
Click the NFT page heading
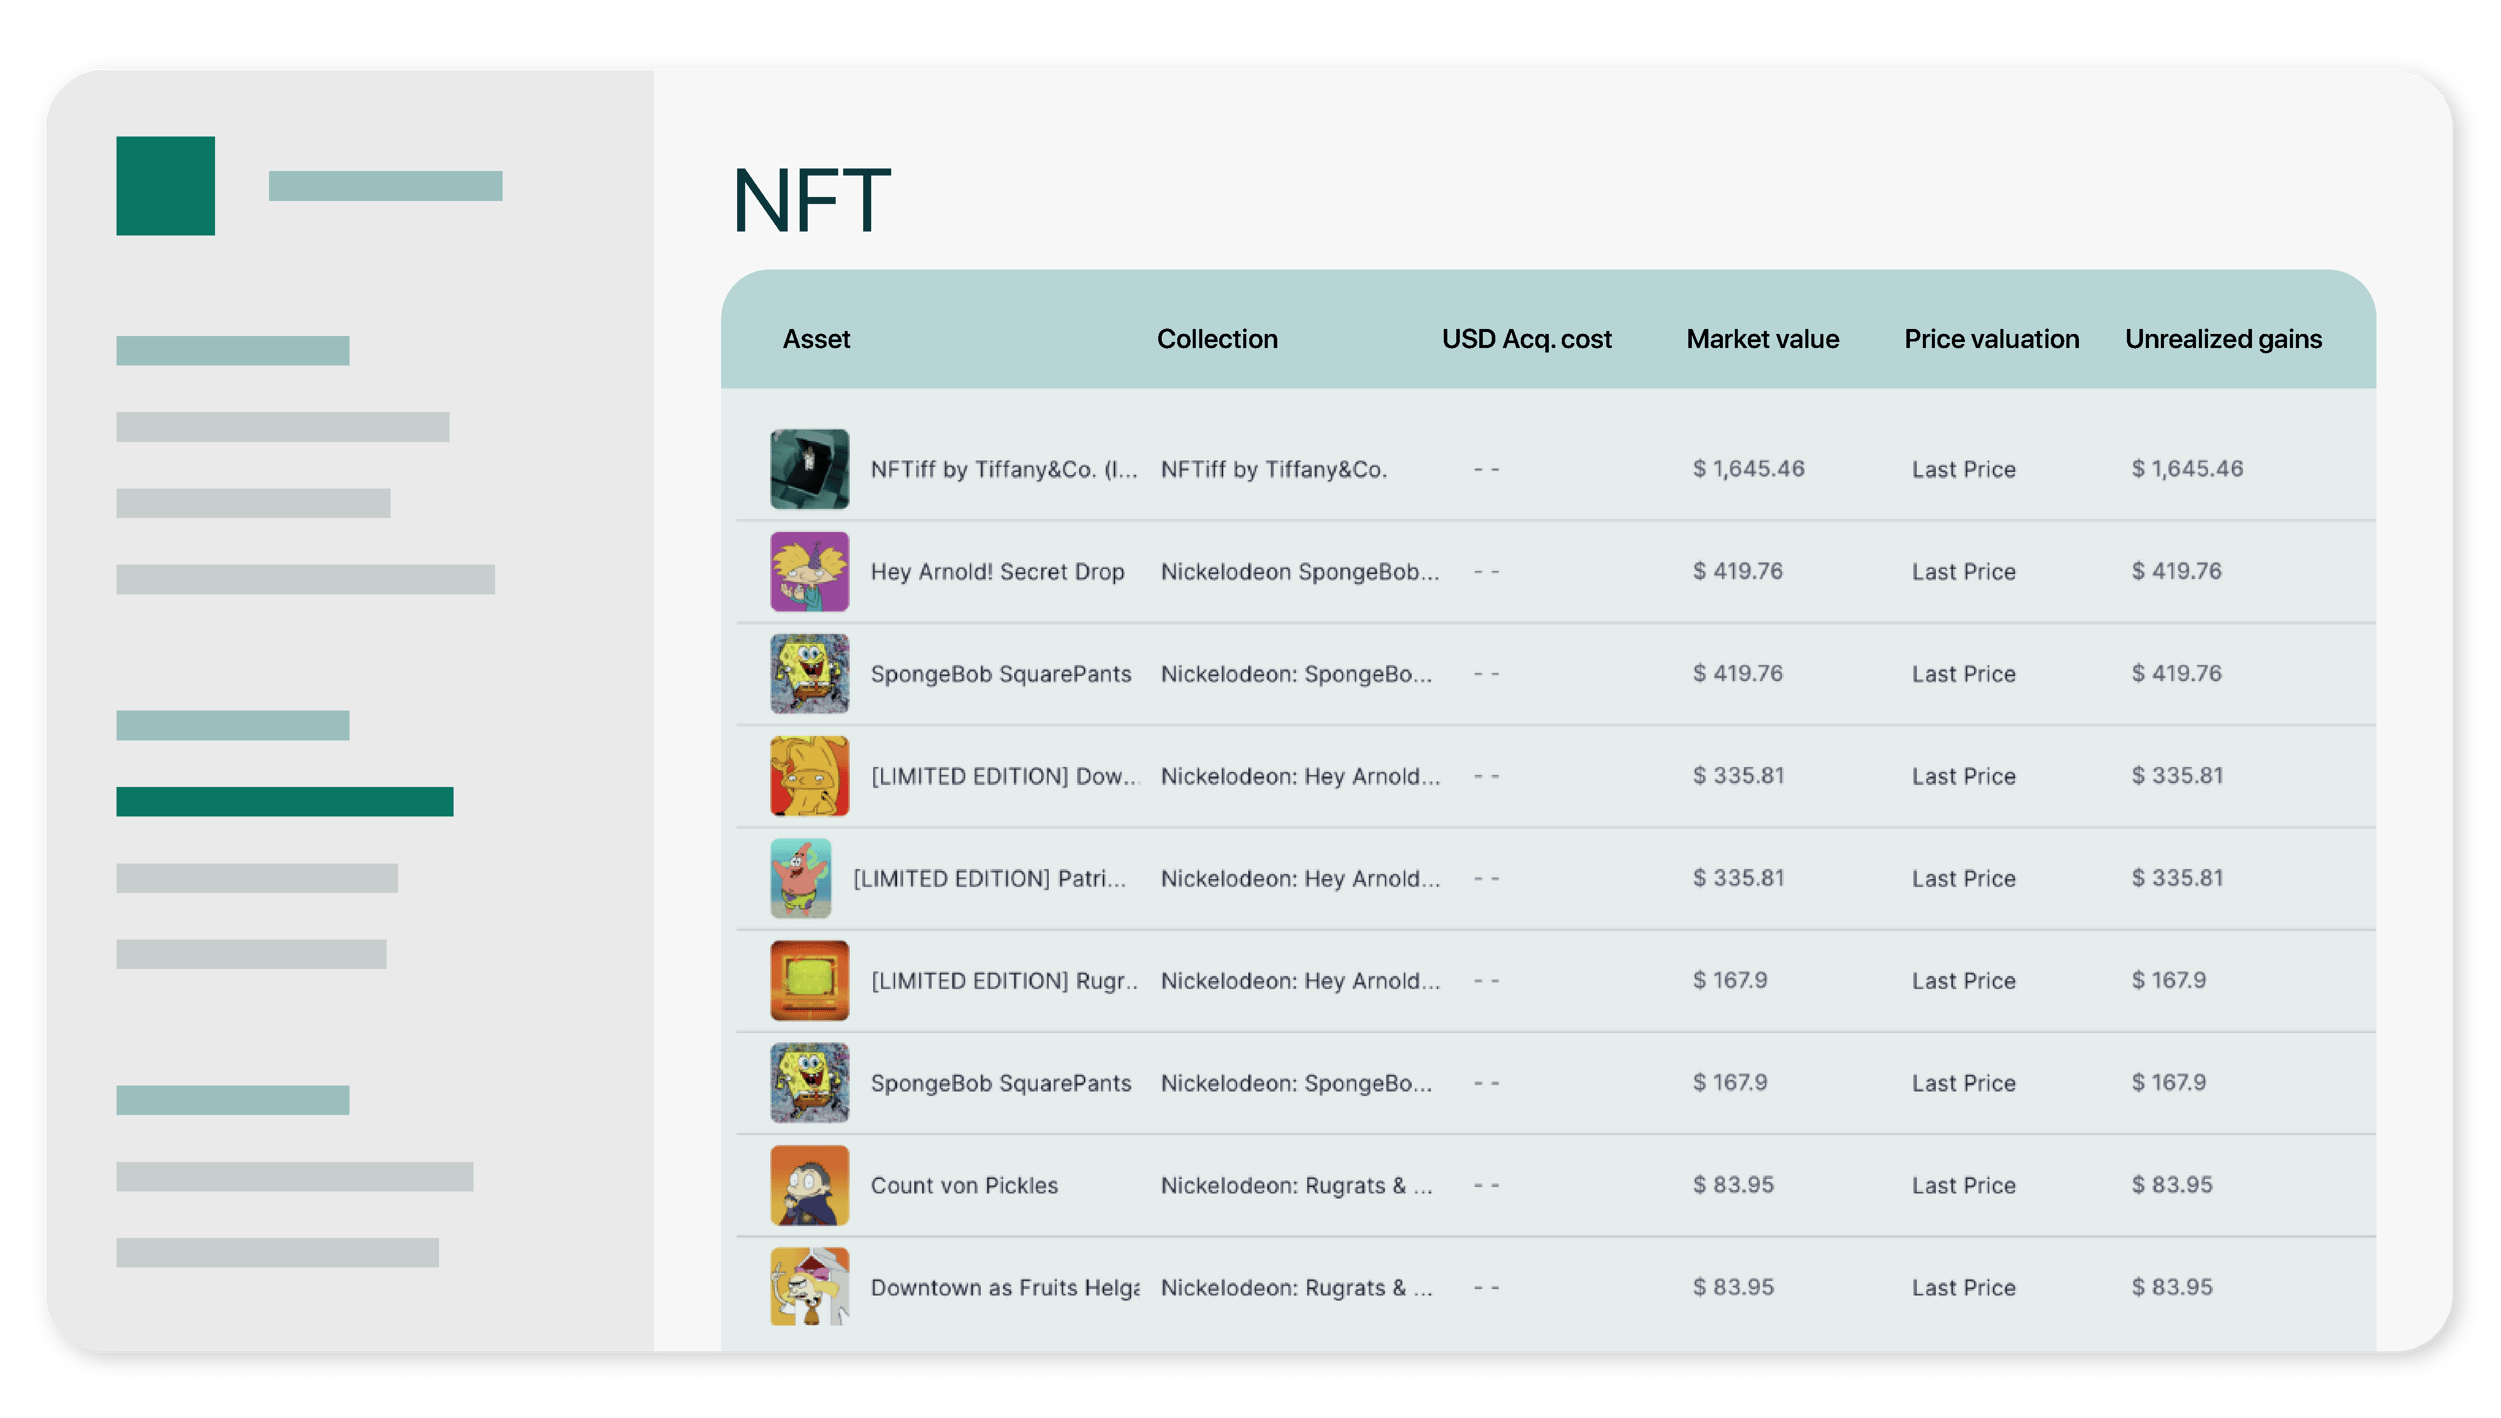[811, 200]
